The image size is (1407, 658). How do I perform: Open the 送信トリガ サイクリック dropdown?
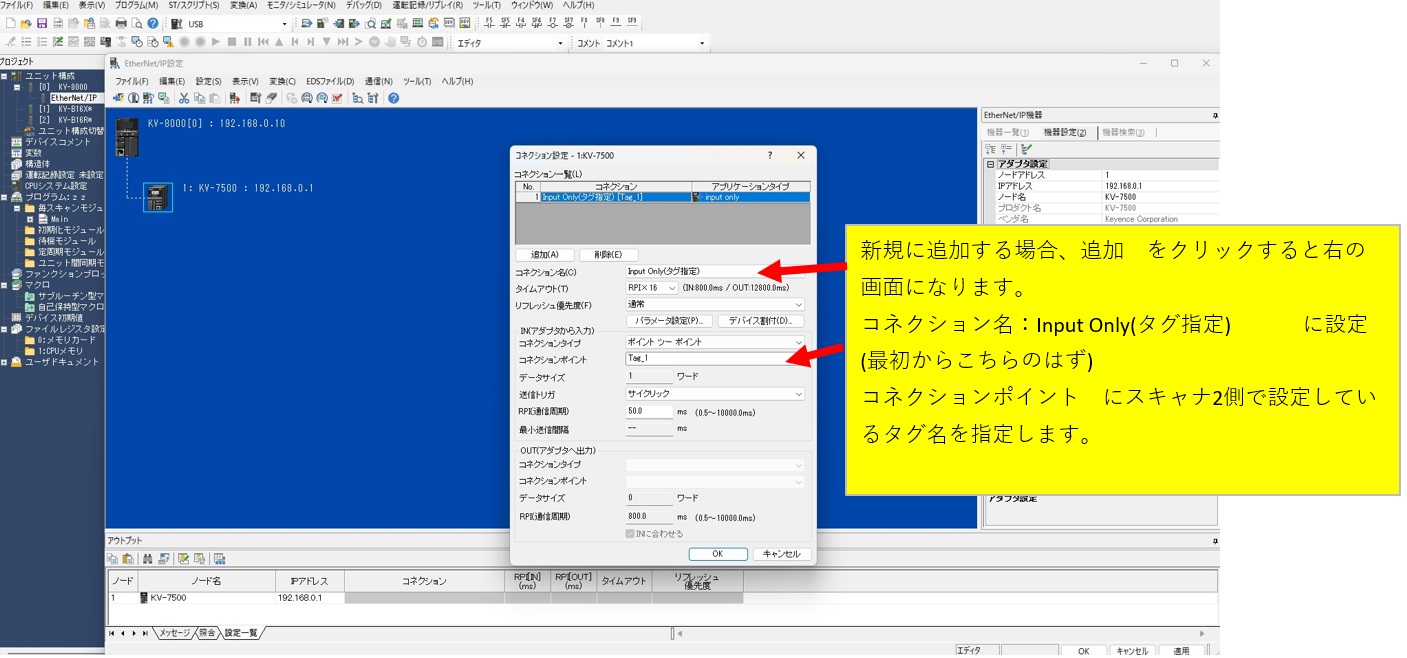(x=714, y=394)
